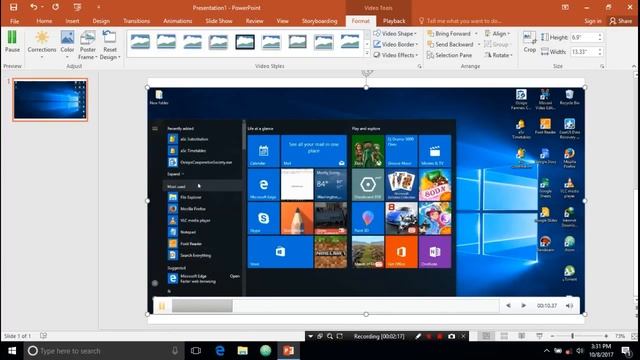Open the Storyboarding tab
Image resolution: width=640 pixels, height=360 pixels.
(x=319, y=21)
